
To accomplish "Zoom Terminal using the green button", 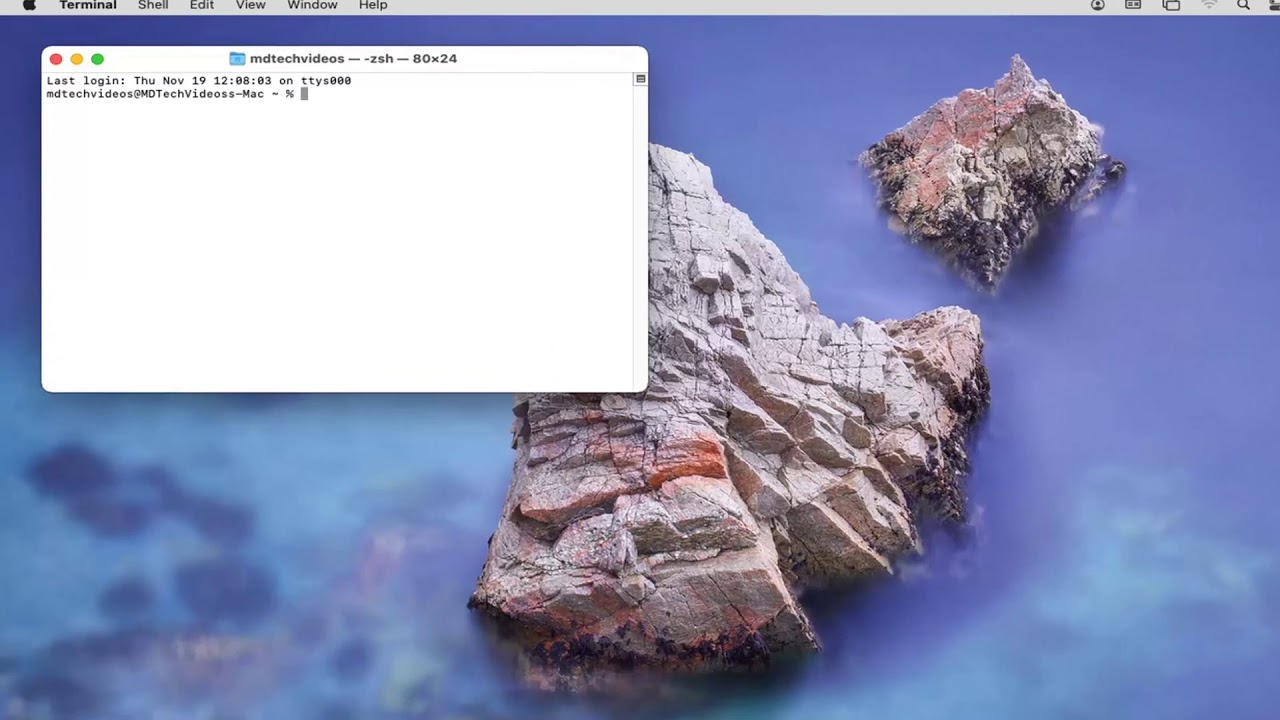I will [x=97, y=59].
